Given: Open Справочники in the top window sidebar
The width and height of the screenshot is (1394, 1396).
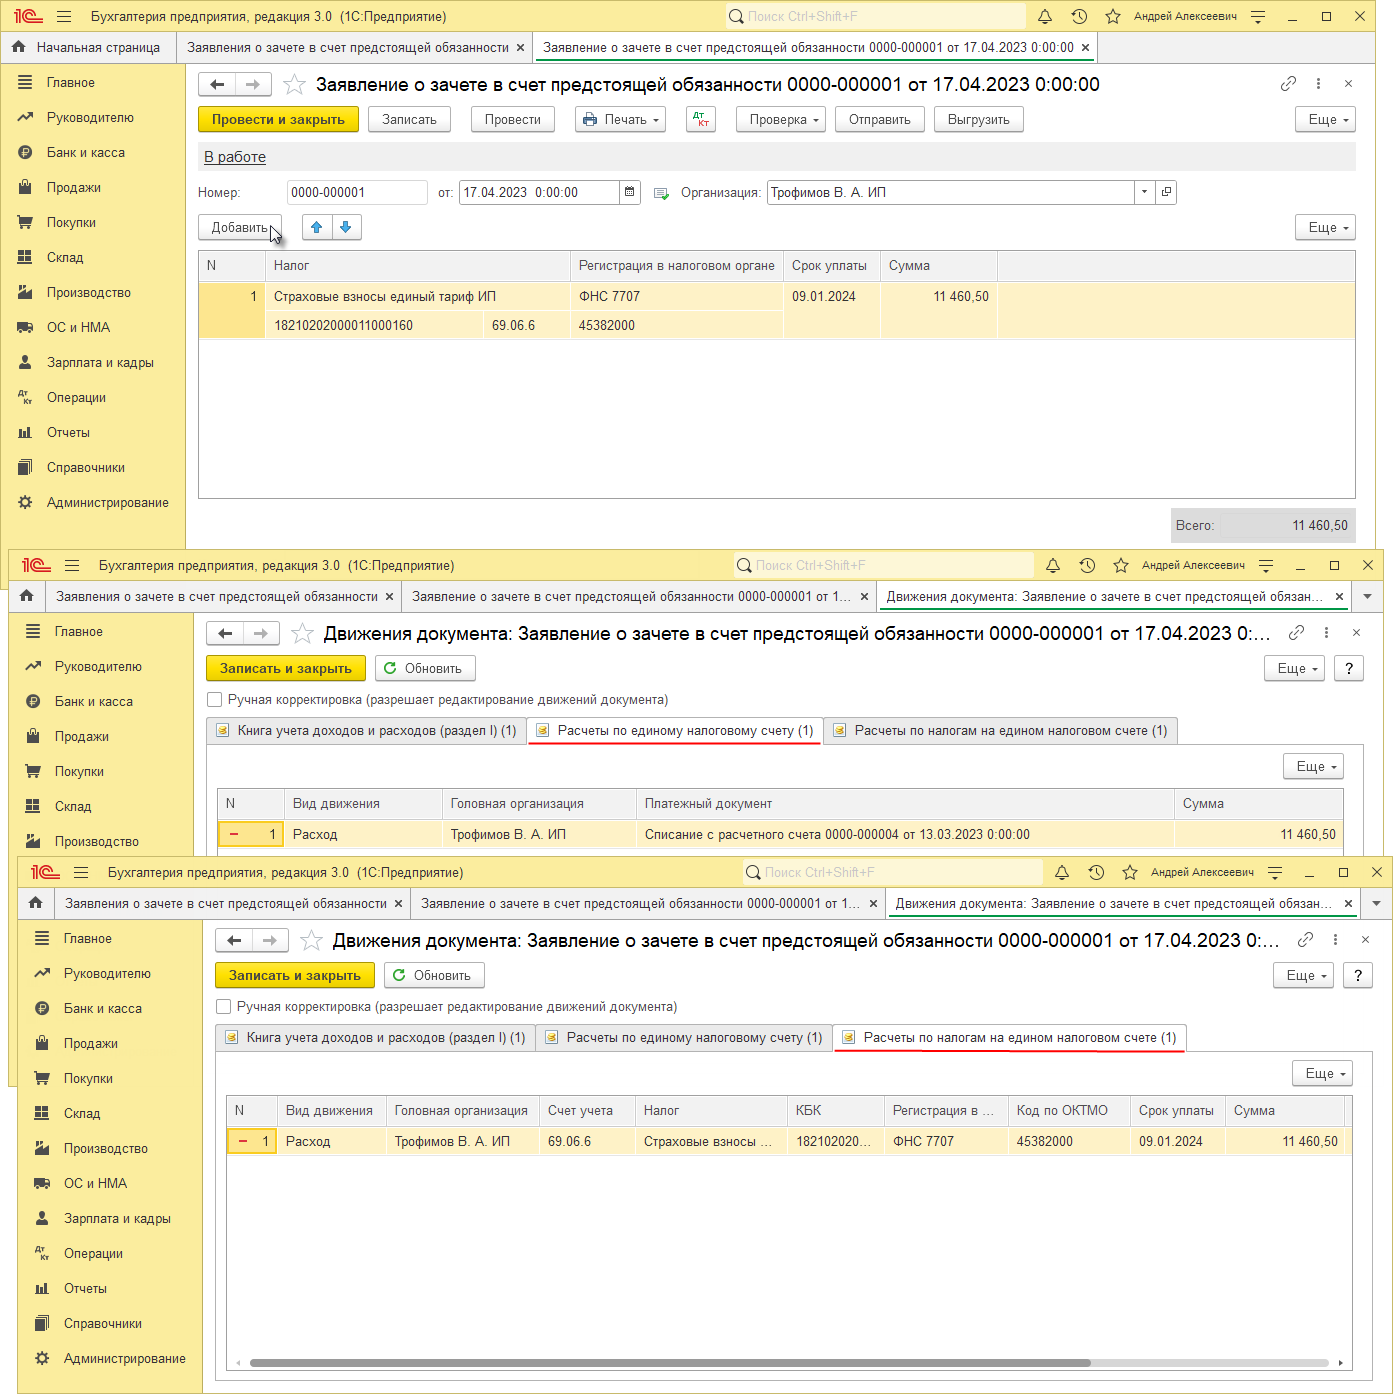Looking at the screenshot, I should tap(86, 468).
